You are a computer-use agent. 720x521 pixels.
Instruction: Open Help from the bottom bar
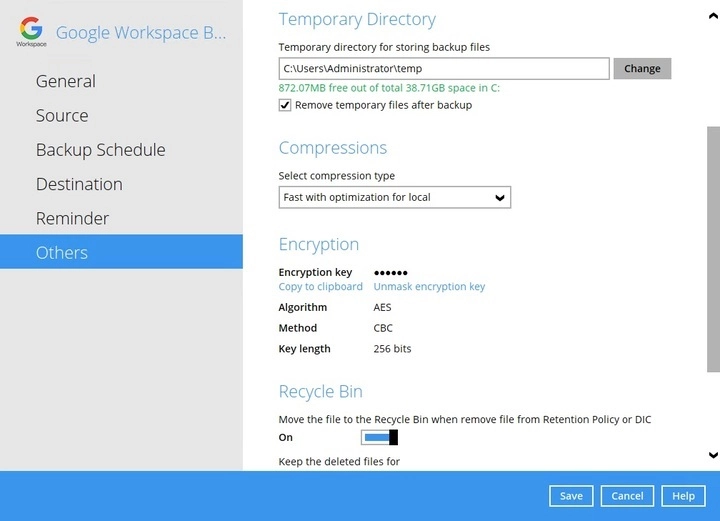click(683, 496)
